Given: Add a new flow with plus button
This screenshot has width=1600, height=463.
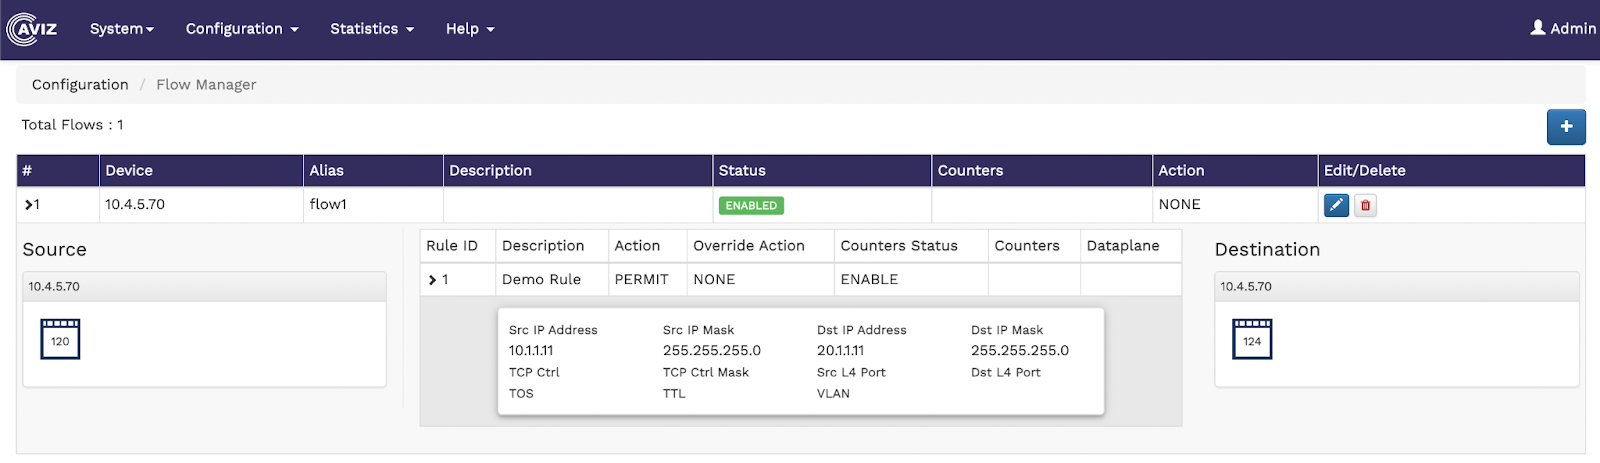Looking at the screenshot, I should click(x=1566, y=127).
